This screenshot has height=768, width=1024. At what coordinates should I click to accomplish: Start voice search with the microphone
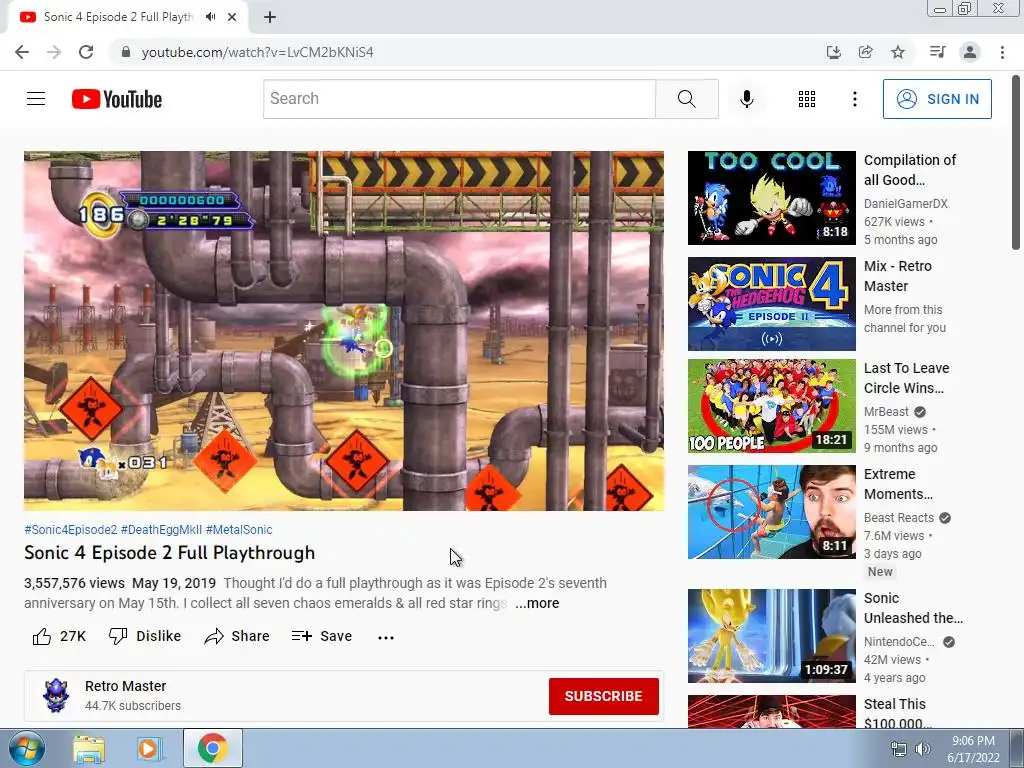click(x=746, y=99)
